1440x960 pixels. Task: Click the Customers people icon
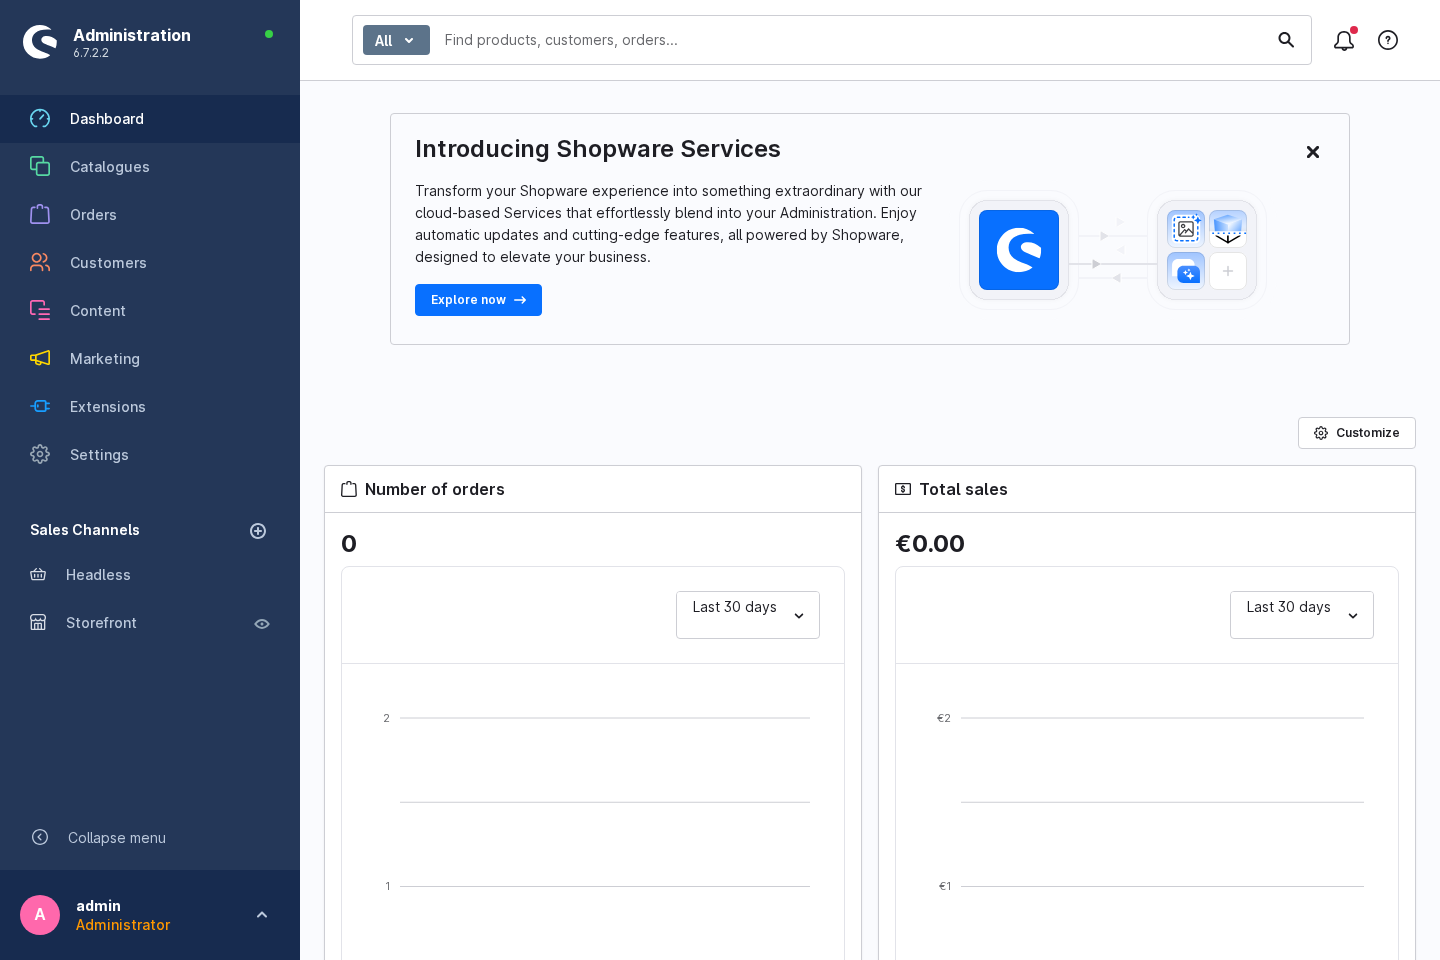(x=40, y=263)
